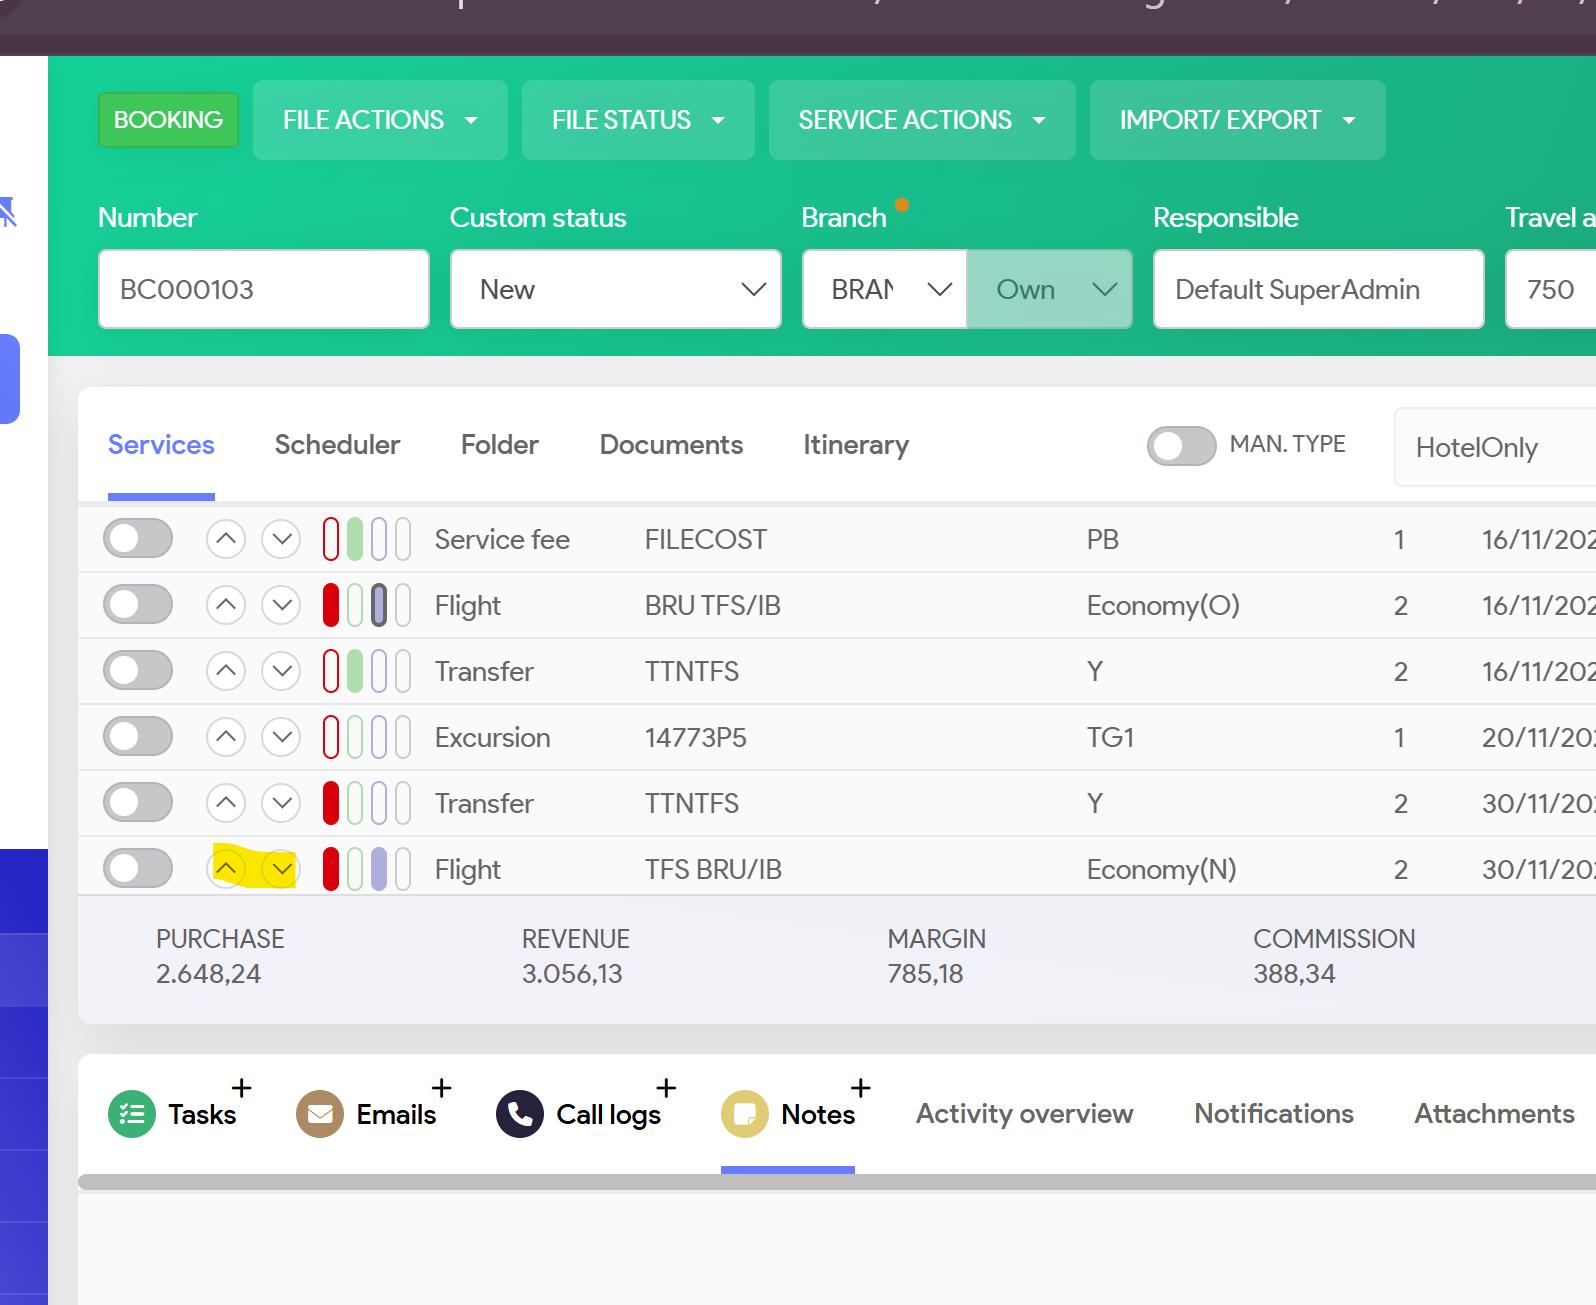Open the Activity overview section

pos(1024,1114)
